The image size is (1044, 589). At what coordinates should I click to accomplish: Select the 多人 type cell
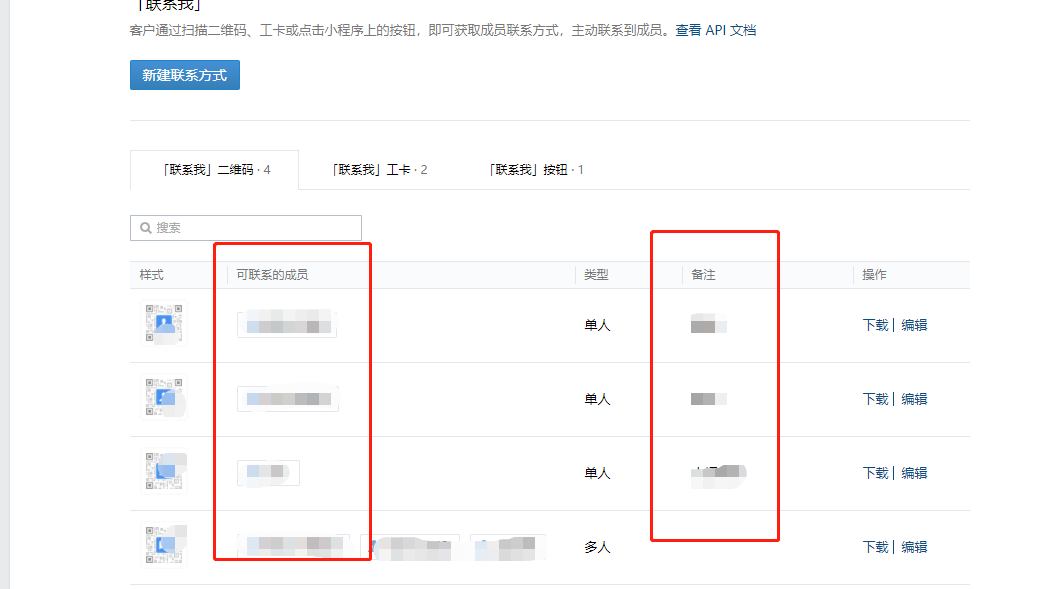pos(597,546)
